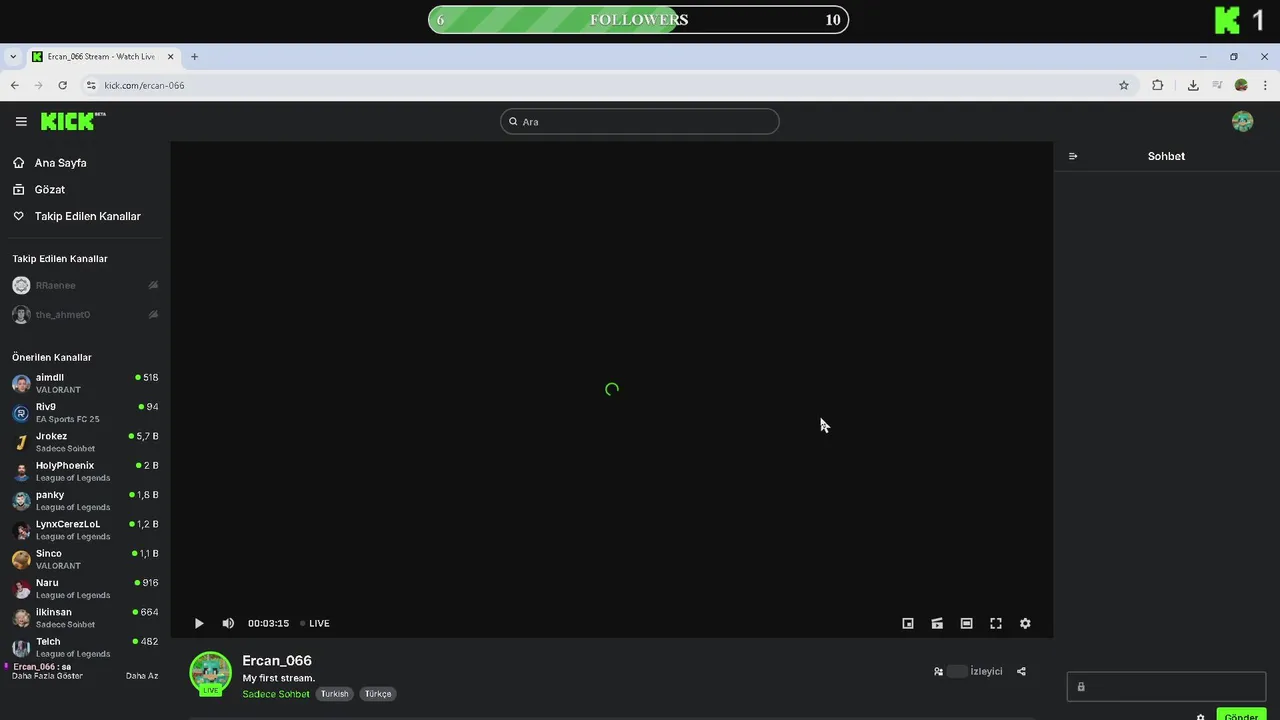Click the loading spinner in video player
Image resolution: width=1280 pixels, height=720 pixels.
(612, 390)
